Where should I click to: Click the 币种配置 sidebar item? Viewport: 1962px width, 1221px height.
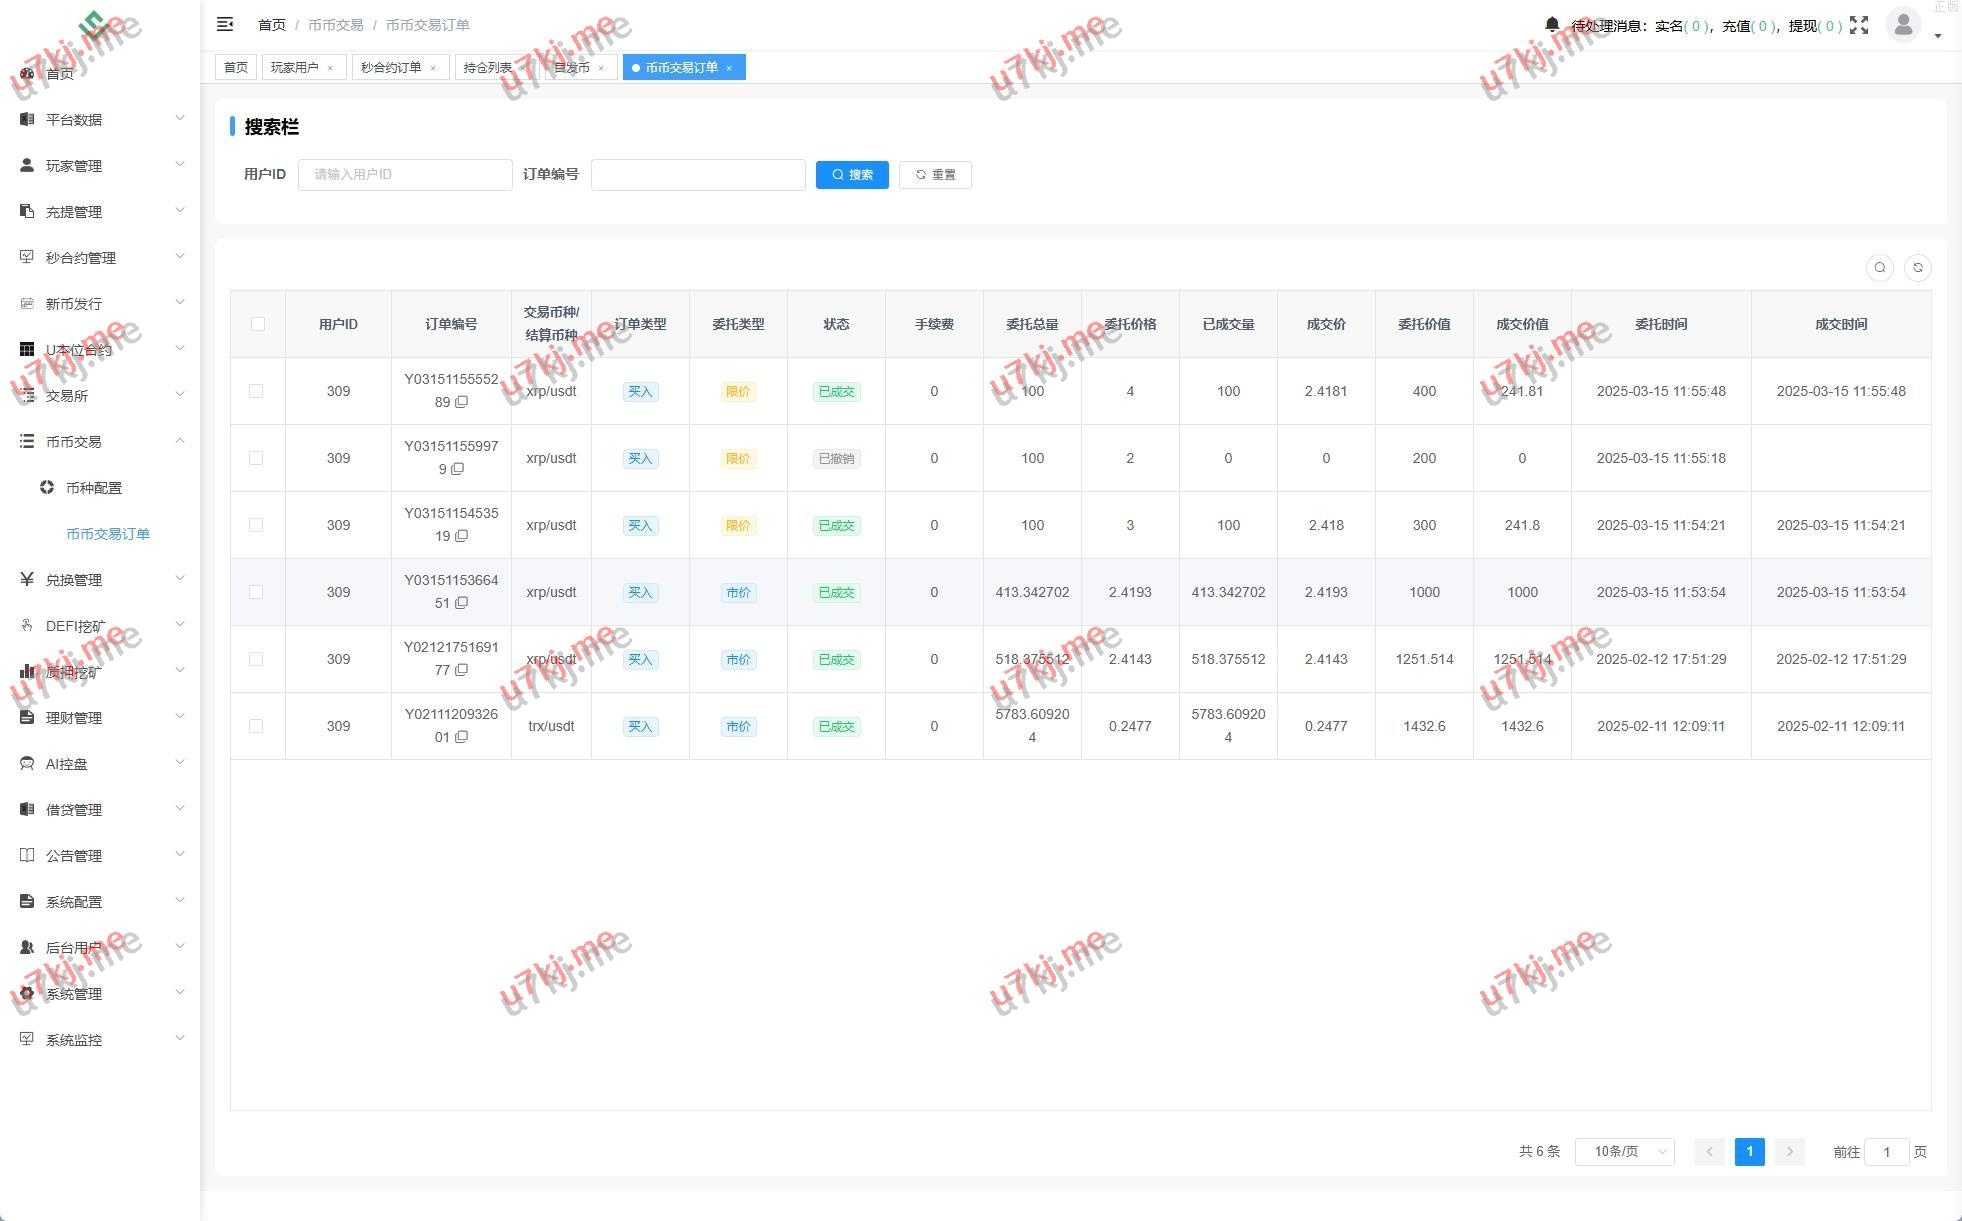tap(93, 488)
